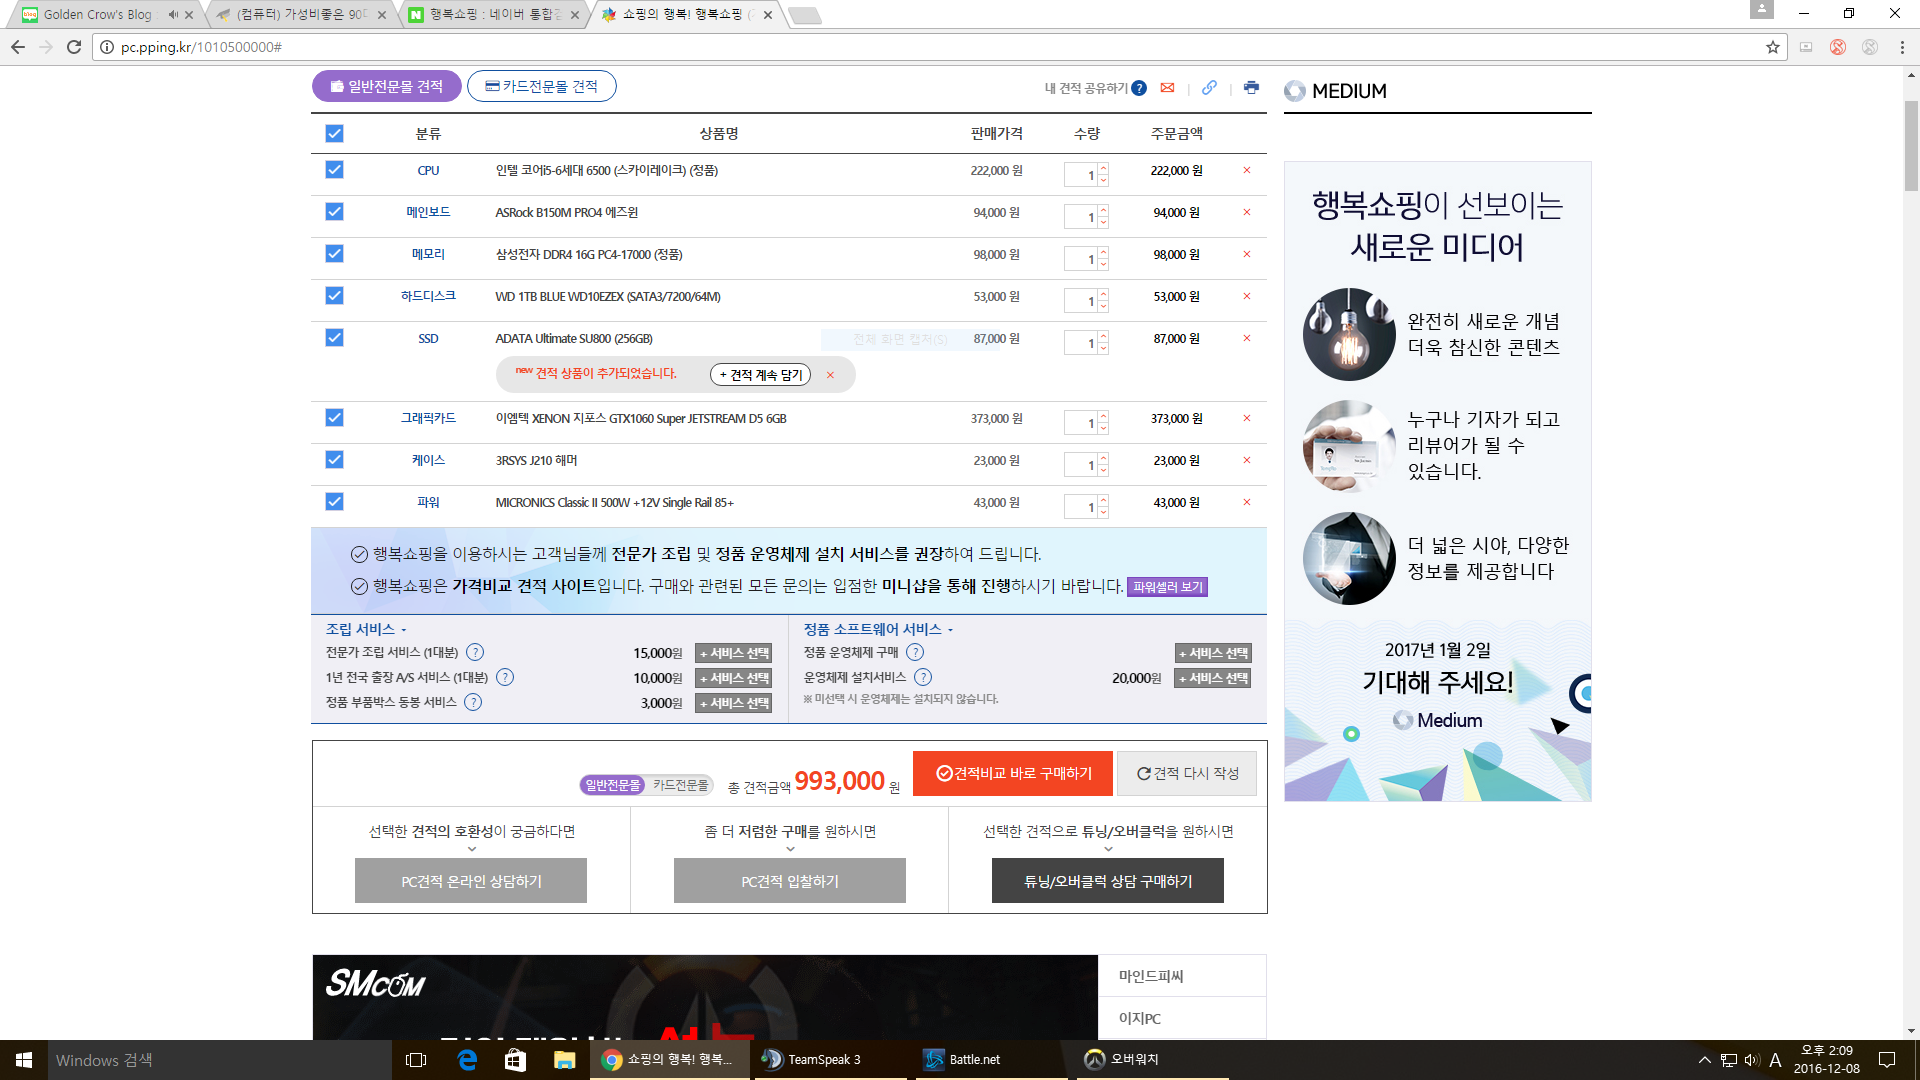Click the help icon beside 내 견적 공유하기
The width and height of the screenshot is (1920, 1080).
[1139, 88]
